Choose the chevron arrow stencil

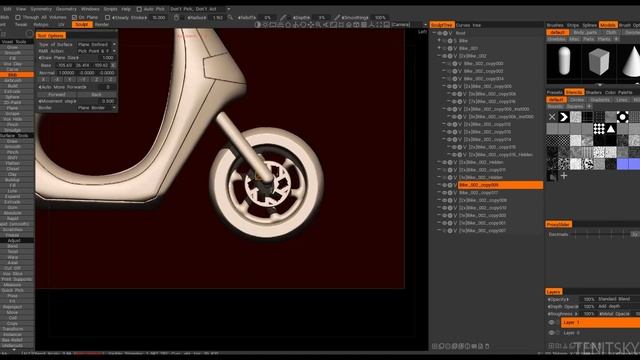click(x=564, y=117)
